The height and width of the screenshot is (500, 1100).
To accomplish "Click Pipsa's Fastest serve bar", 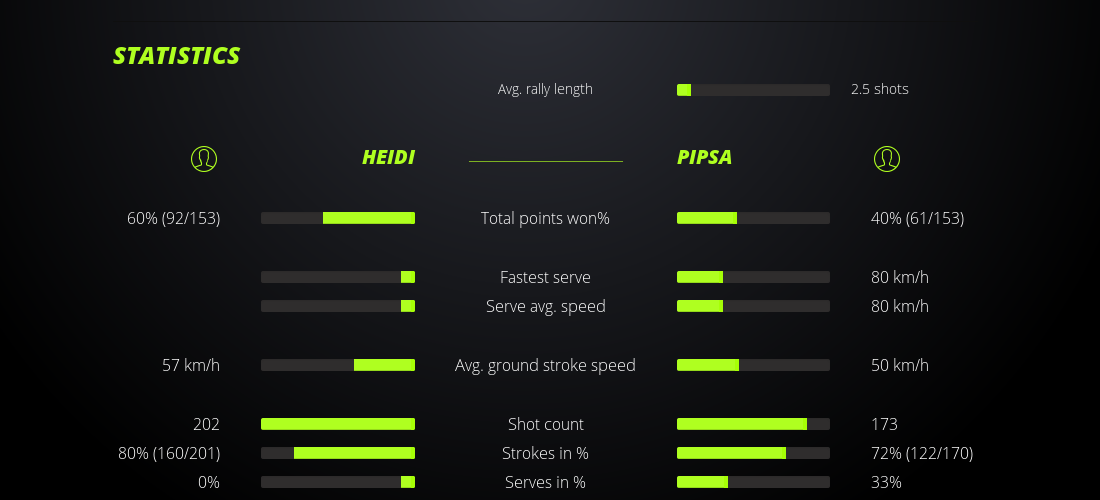I will pyautogui.click(x=753, y=277).
